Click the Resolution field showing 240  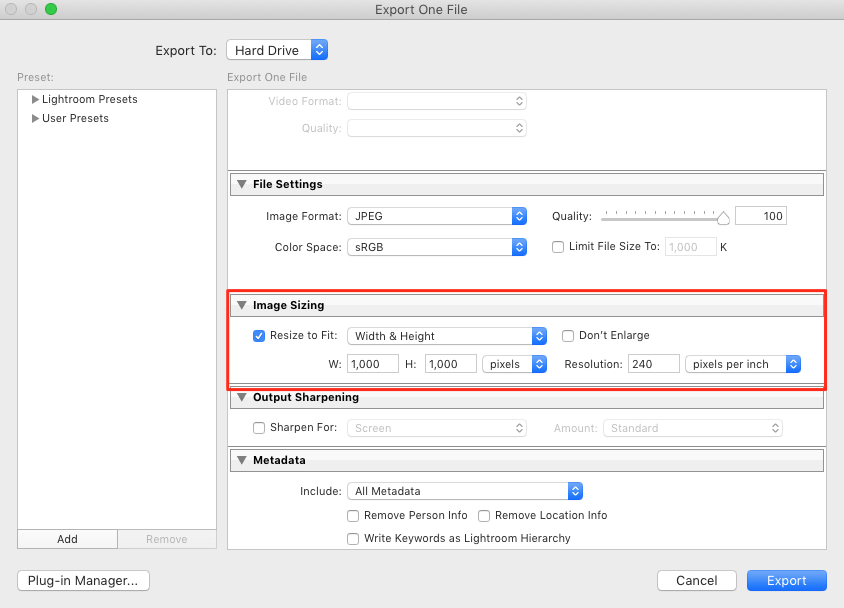653,364
